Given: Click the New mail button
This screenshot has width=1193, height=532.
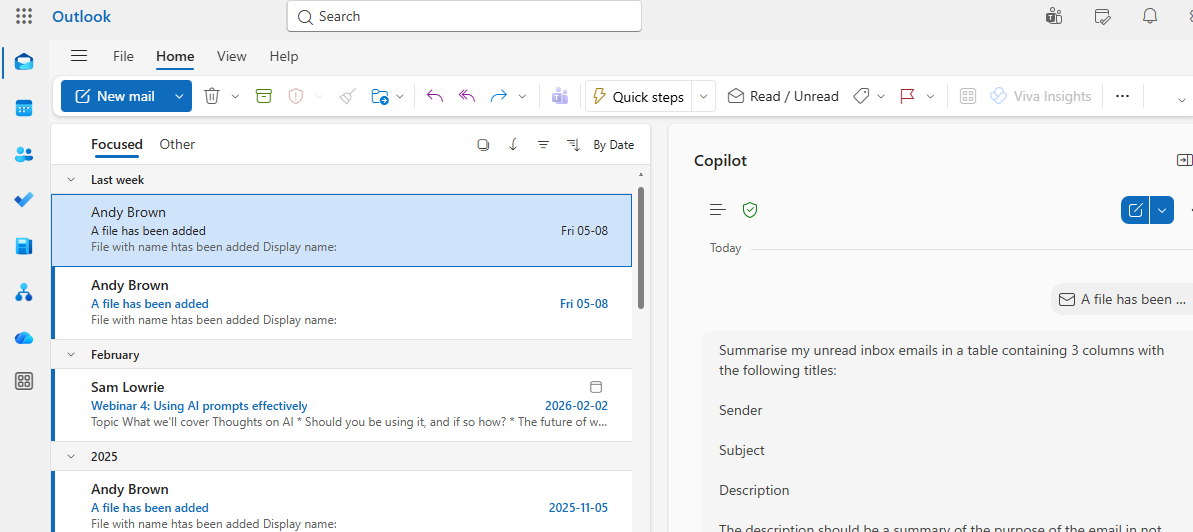Looking at the screenshot, I should point(115,96).
